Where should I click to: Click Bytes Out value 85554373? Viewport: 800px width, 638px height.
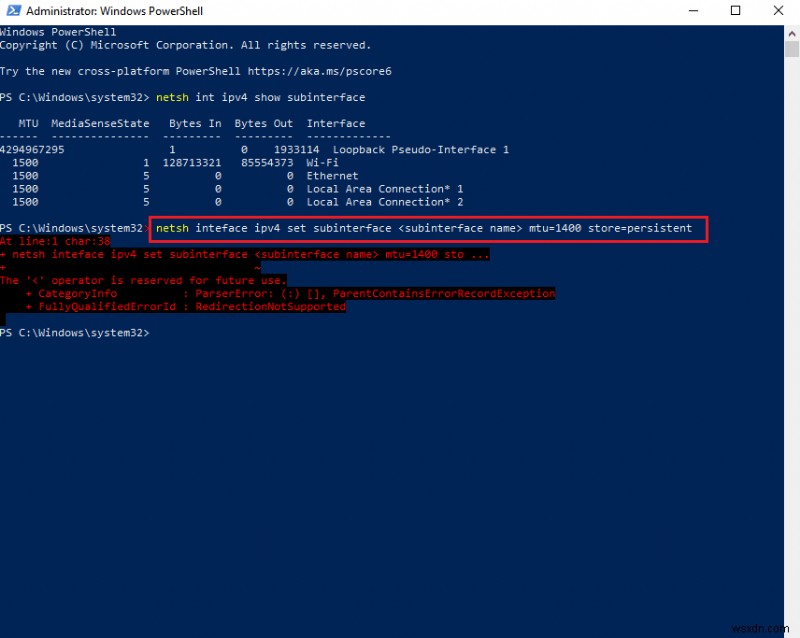point(267,162)
